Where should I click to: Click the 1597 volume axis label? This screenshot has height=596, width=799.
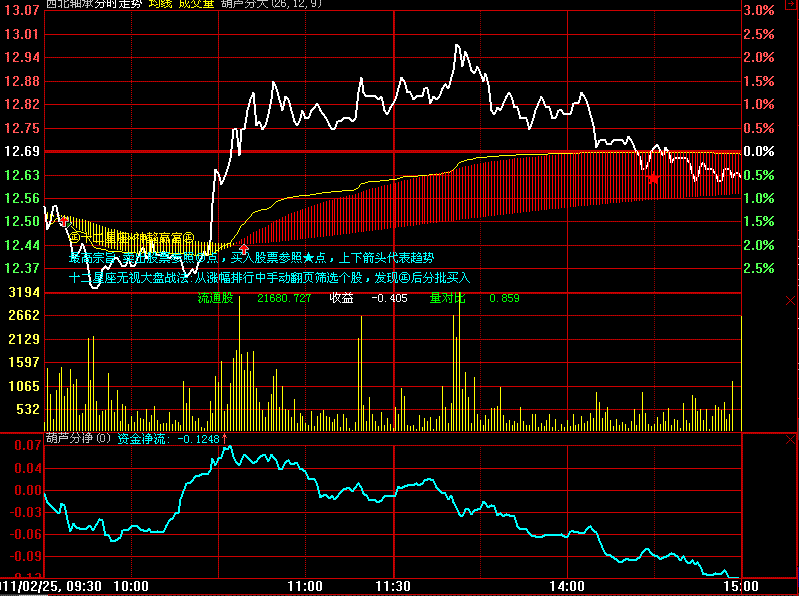pyautogui.click(x=24, y=362)
